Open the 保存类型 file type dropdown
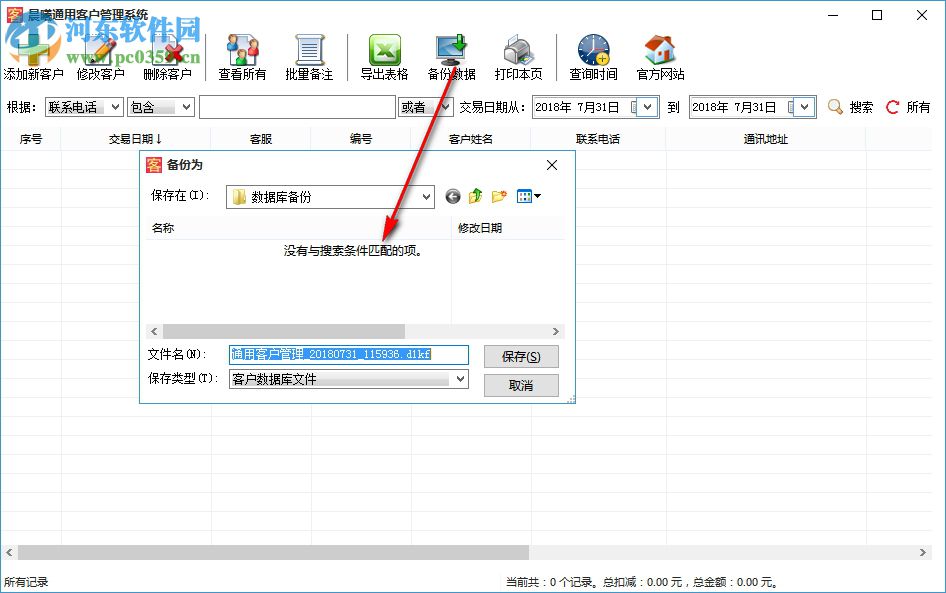 462,379
